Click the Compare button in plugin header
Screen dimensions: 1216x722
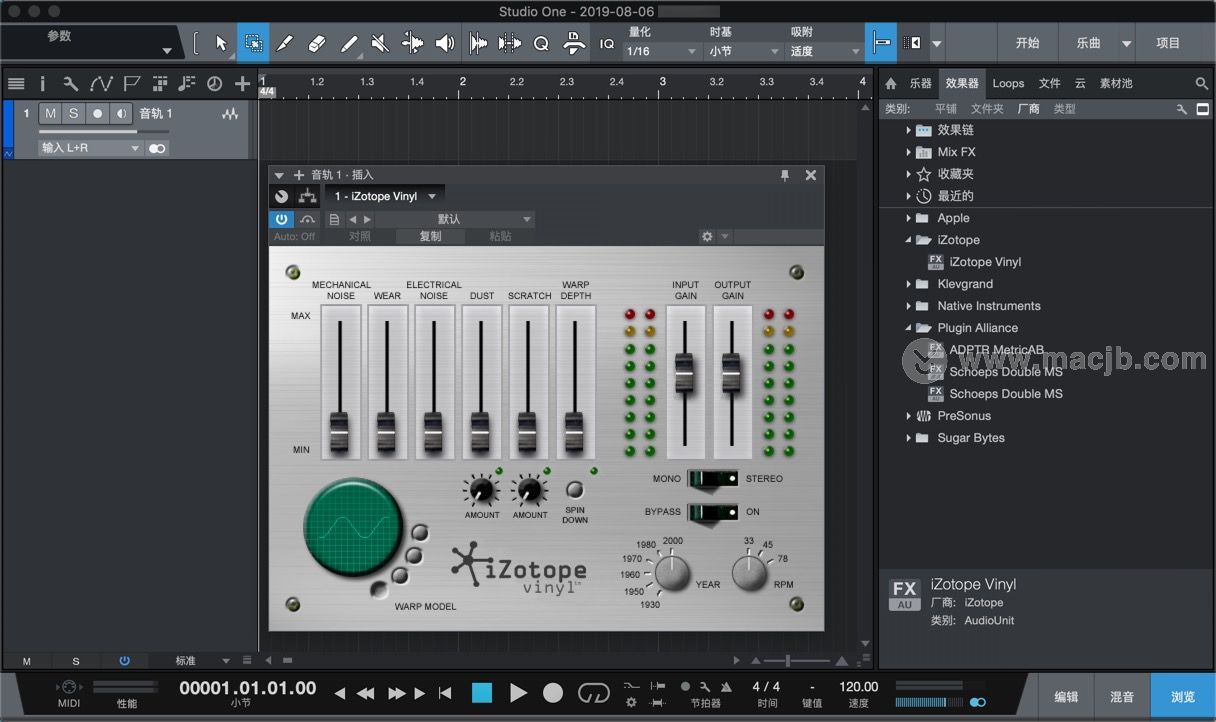tap(359, 237)
